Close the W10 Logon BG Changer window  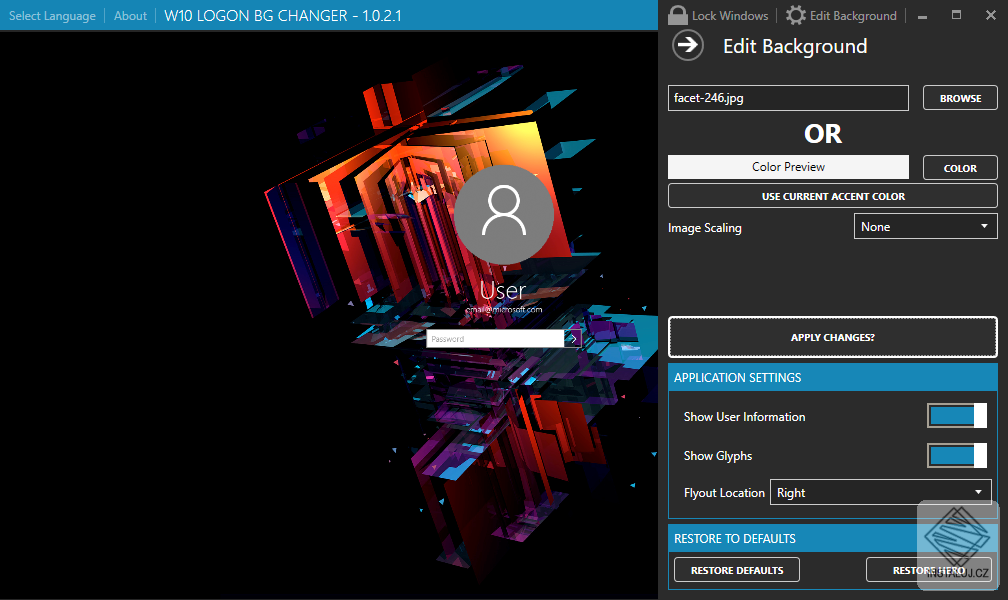(x=991, y=15)
